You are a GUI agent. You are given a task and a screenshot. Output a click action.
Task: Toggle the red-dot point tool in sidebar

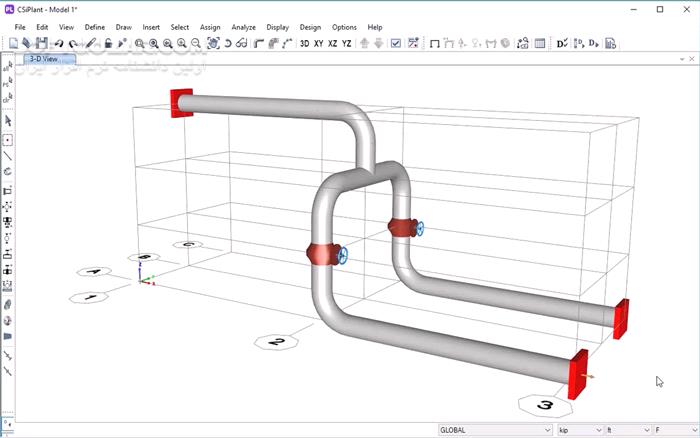pos(8,139)
